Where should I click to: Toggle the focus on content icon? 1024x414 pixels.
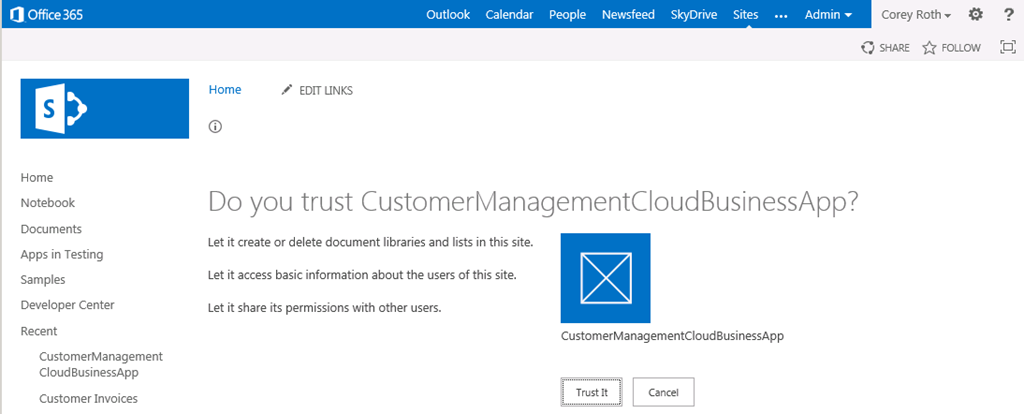pyautogui.click(x=1008, y=47)
